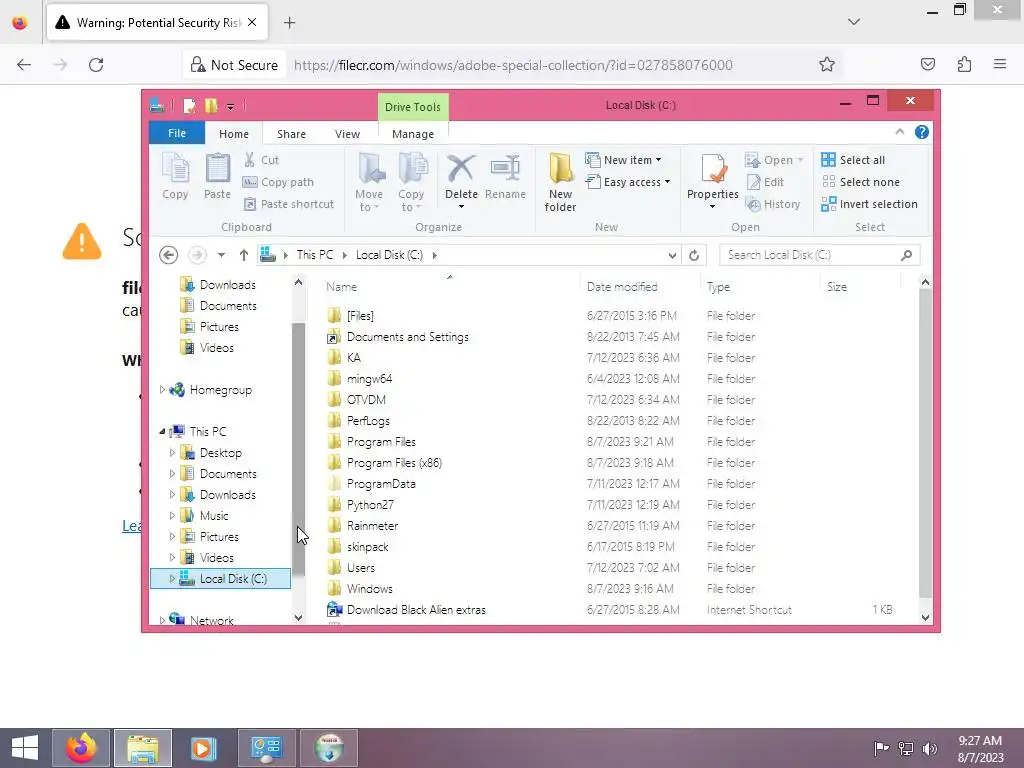Click the Copy path command

[279, 182]
